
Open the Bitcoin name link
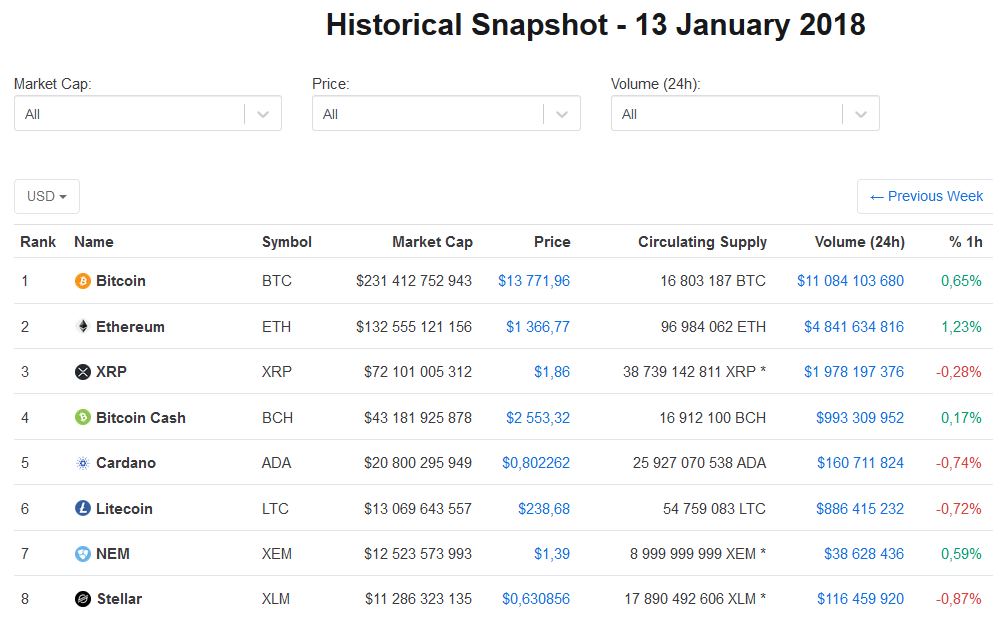click(x=121, y=281)
